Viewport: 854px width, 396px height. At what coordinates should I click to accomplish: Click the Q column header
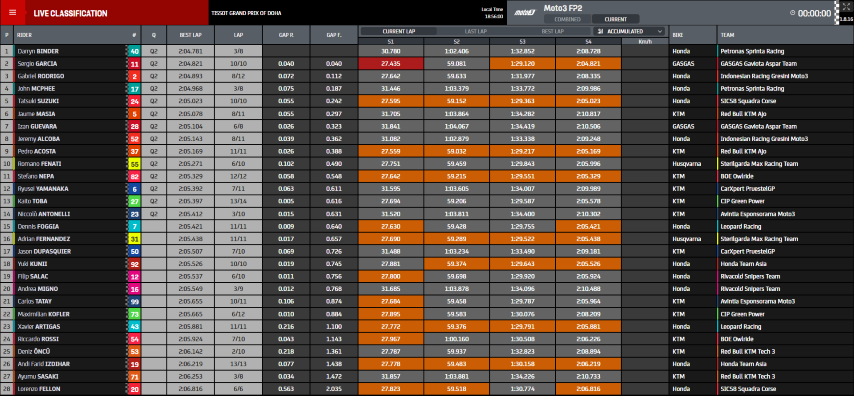point(154,35)
